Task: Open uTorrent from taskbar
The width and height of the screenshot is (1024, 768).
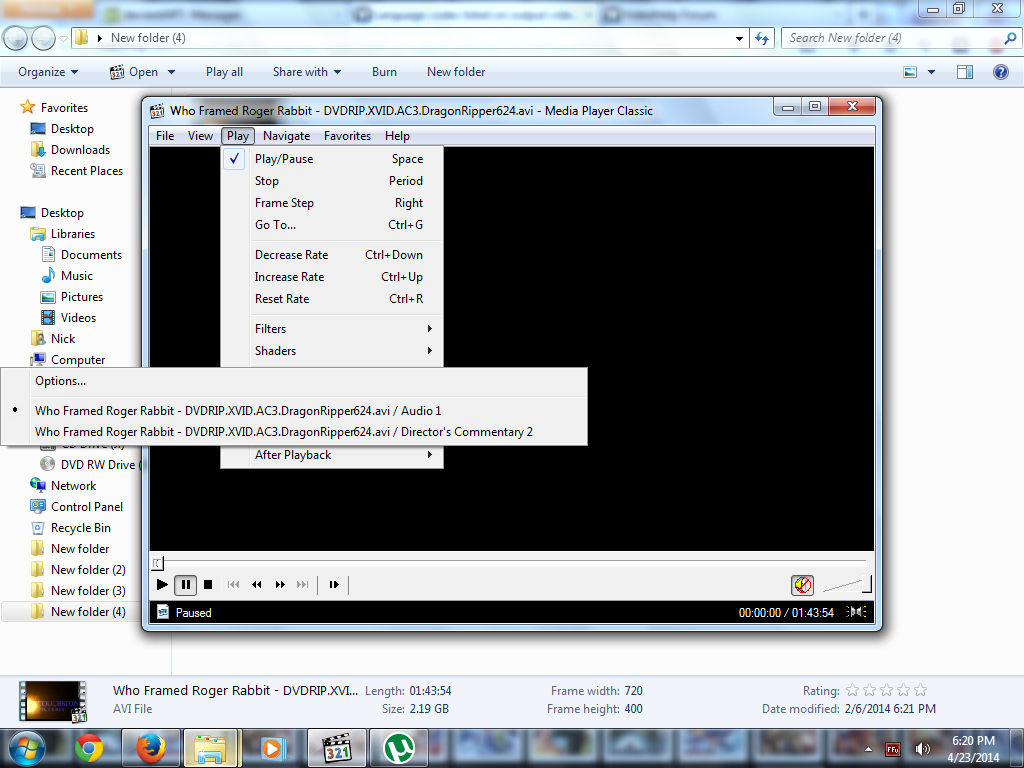Action: [x=399, y=748]
